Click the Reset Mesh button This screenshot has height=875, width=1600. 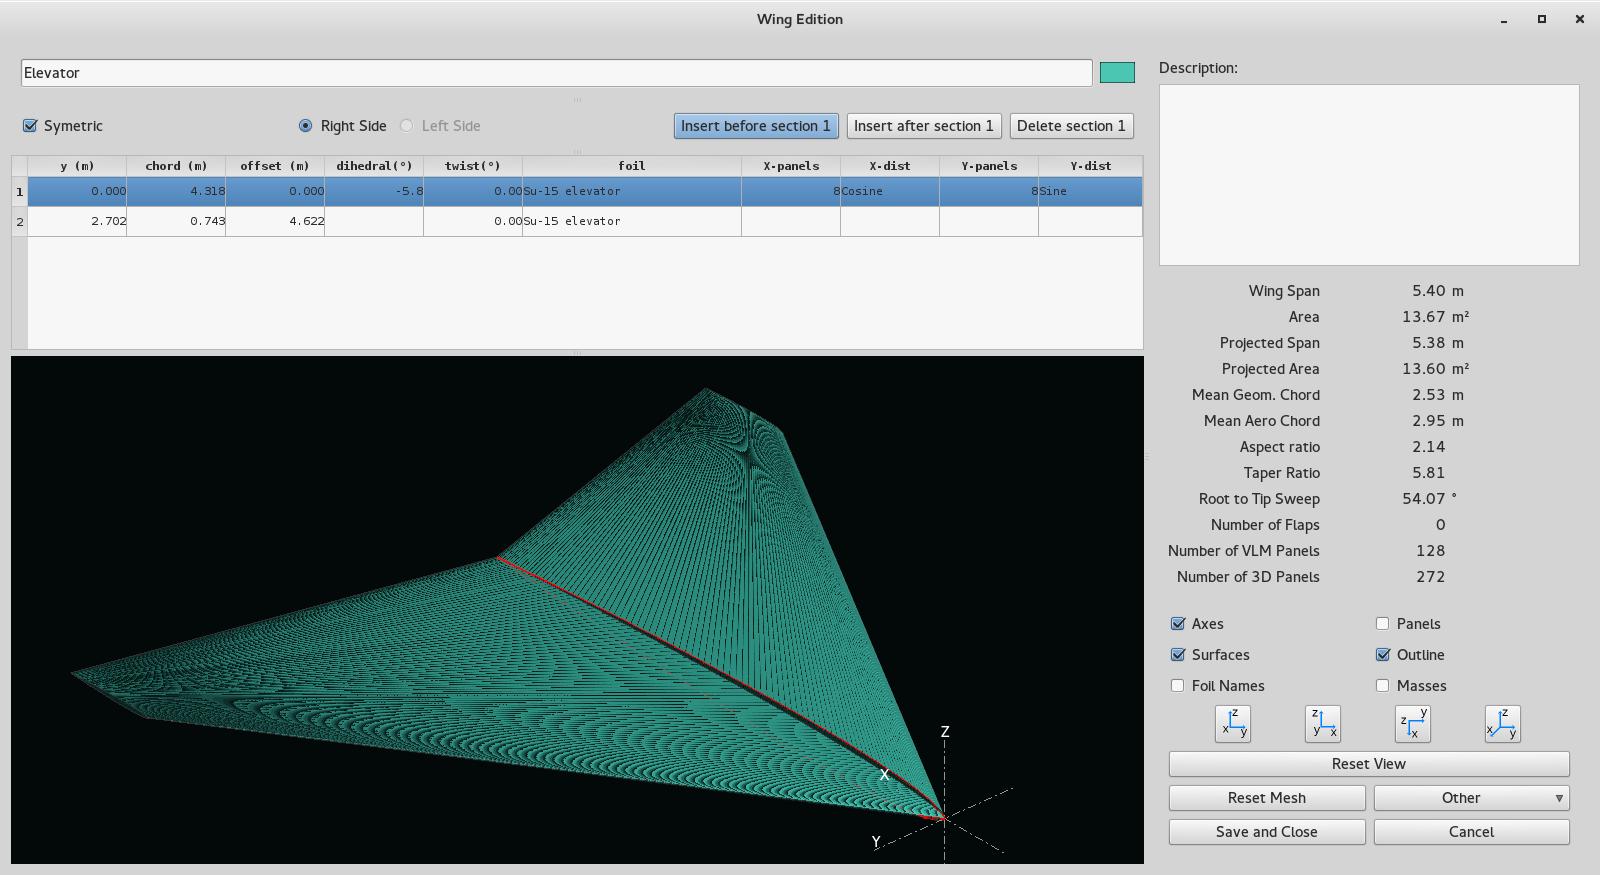point(1267,798)
